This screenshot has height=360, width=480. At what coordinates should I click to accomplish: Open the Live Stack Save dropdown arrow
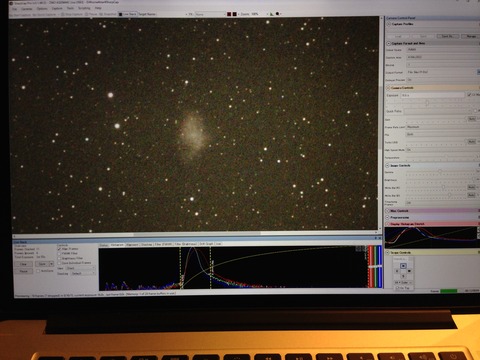[51, 264]
